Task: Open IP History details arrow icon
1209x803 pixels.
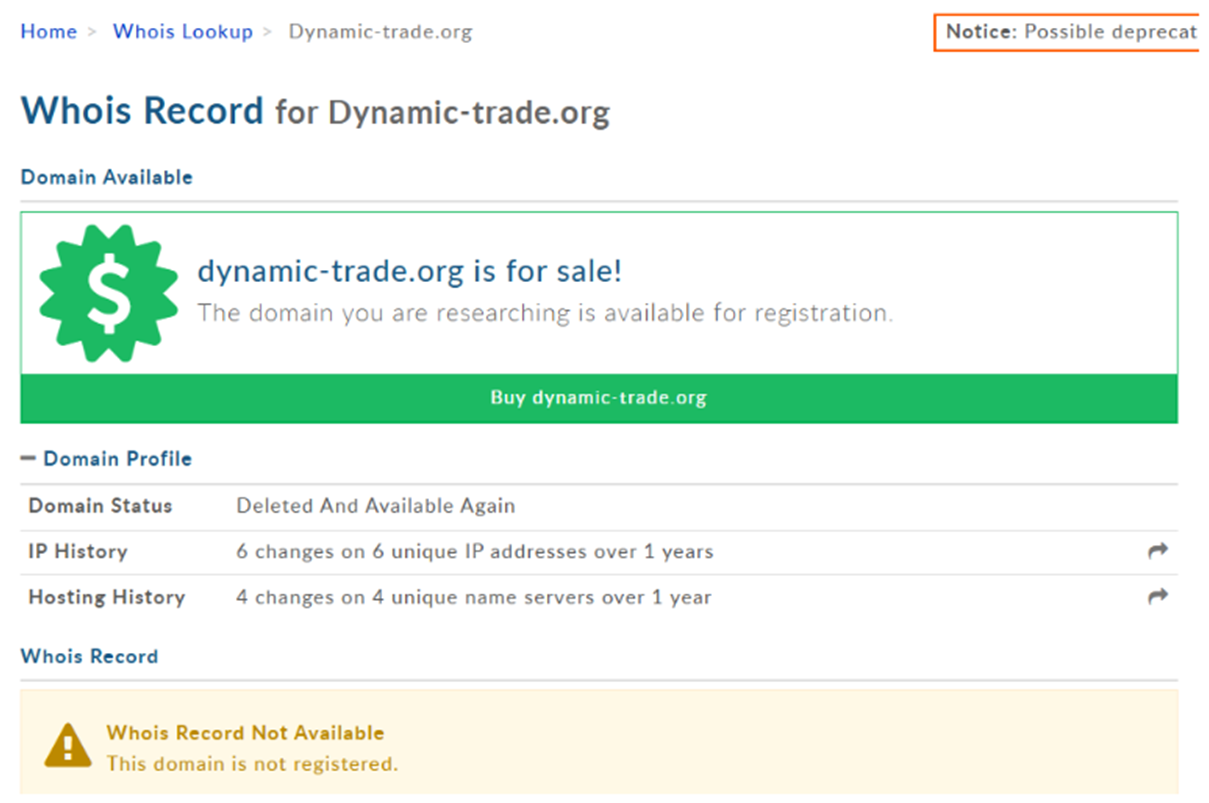Action: pyautogui.click(x=1158, y=551)
